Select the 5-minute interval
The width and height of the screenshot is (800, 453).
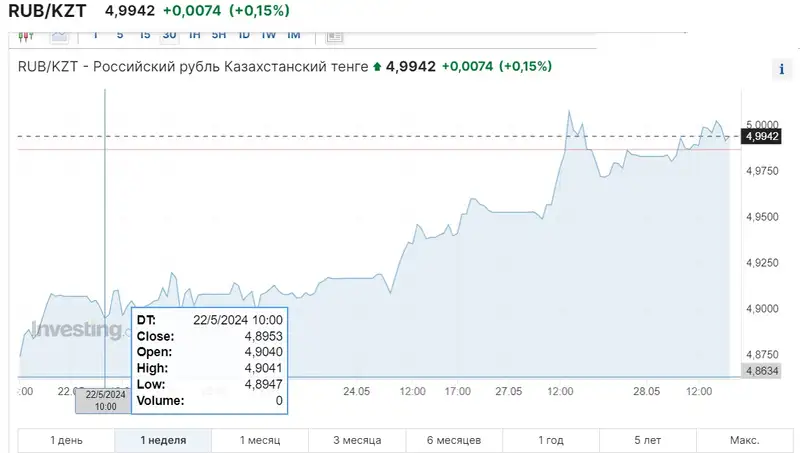(x=120, y=35)
